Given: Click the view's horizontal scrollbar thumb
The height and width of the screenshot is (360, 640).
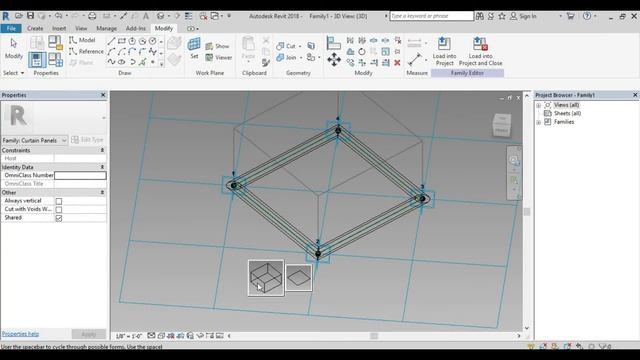Looking at the screenshot, I should pos(374,336).
